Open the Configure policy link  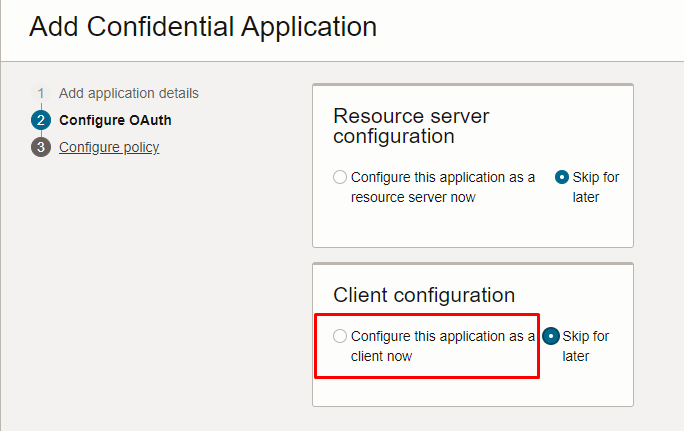[x=109, y=147]
